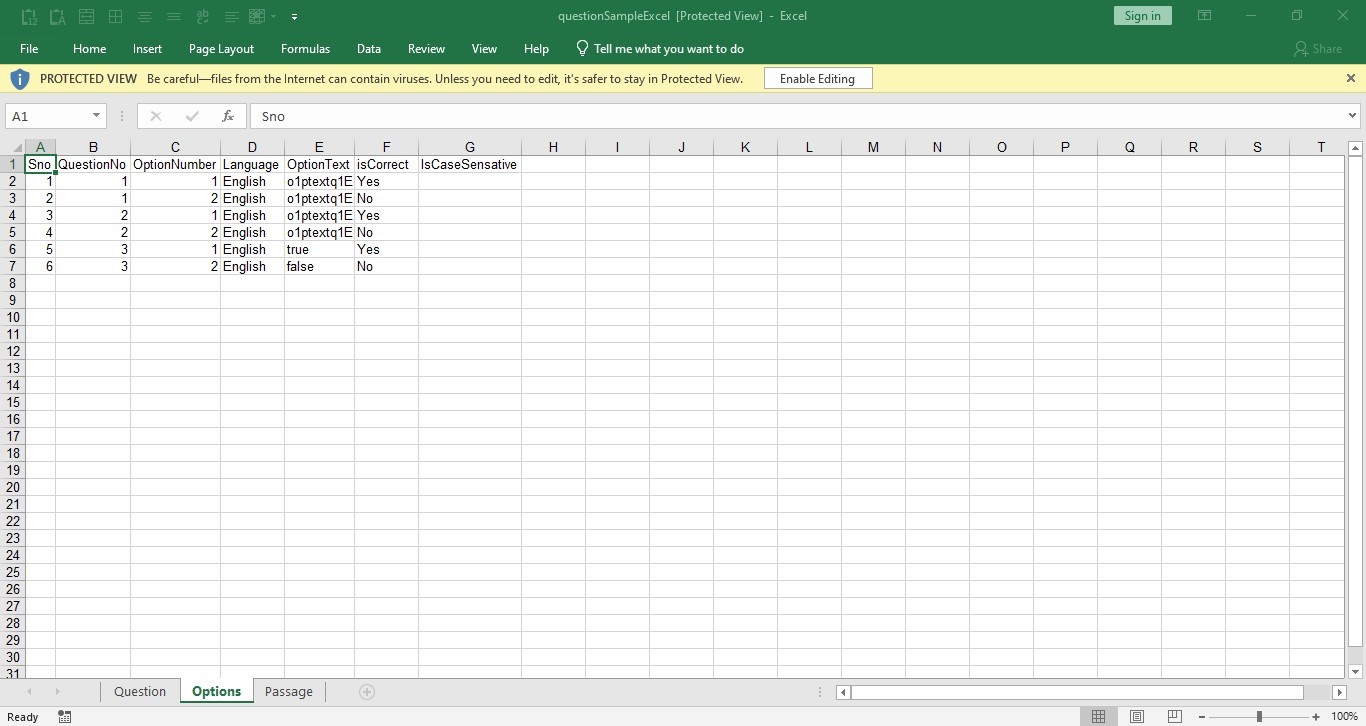Click the Insert Function fx icon
Screen dimensions: 1366x726
[228, 116]
